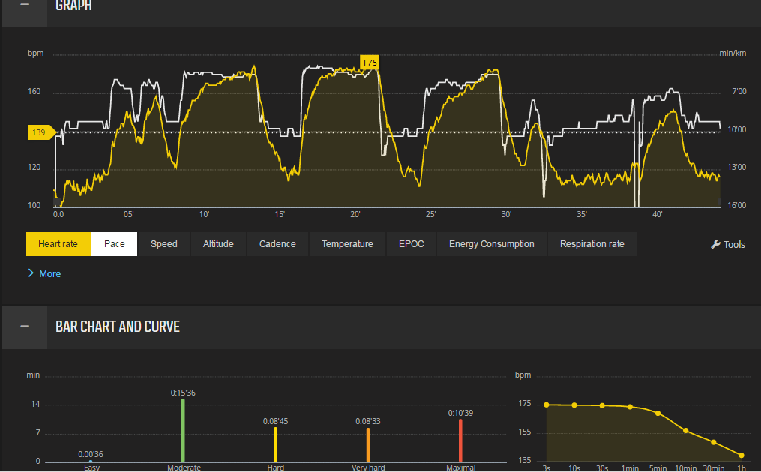Toggle the Speed graph button
This screenshot has width=761, height=472.
click(164, 244)
